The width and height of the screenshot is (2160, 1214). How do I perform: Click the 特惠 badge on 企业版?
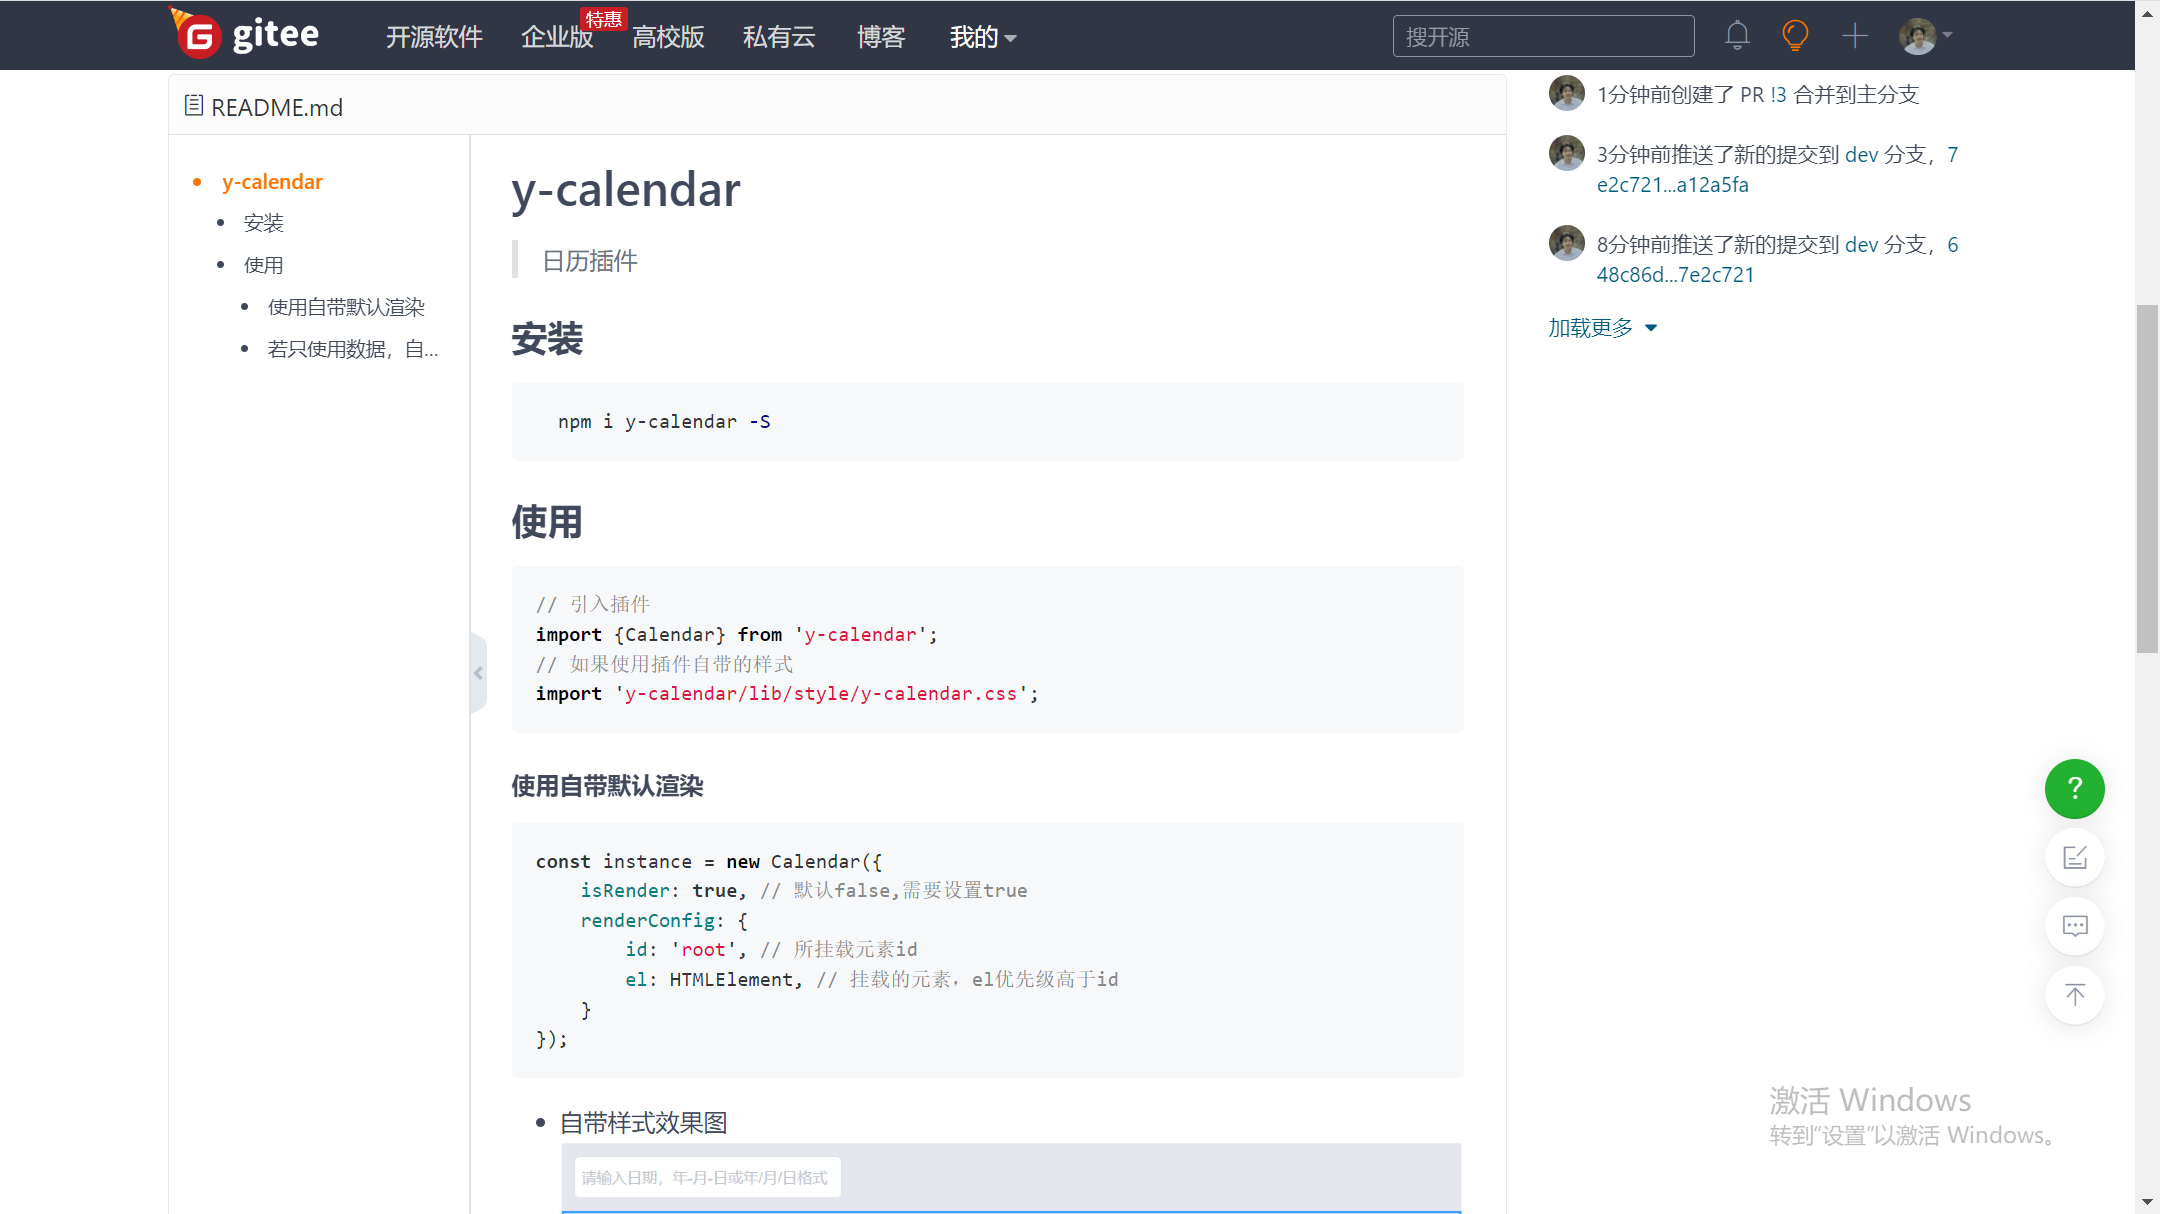tap(603, 19)
